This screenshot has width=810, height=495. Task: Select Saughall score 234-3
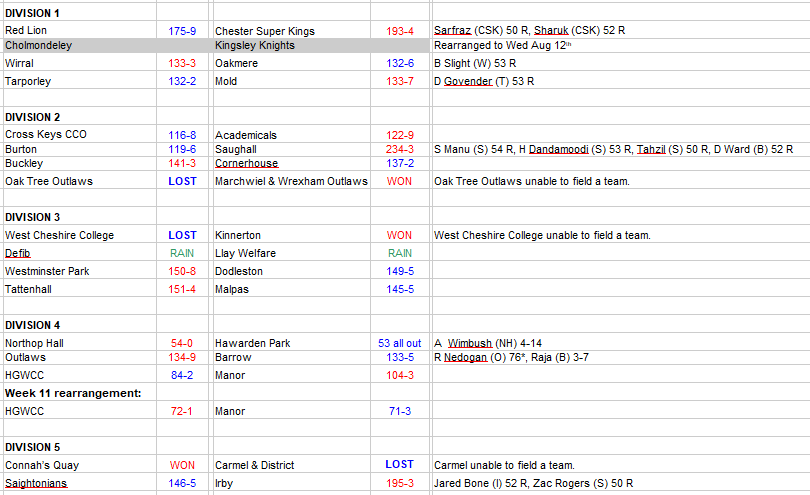tap(400, 149)
